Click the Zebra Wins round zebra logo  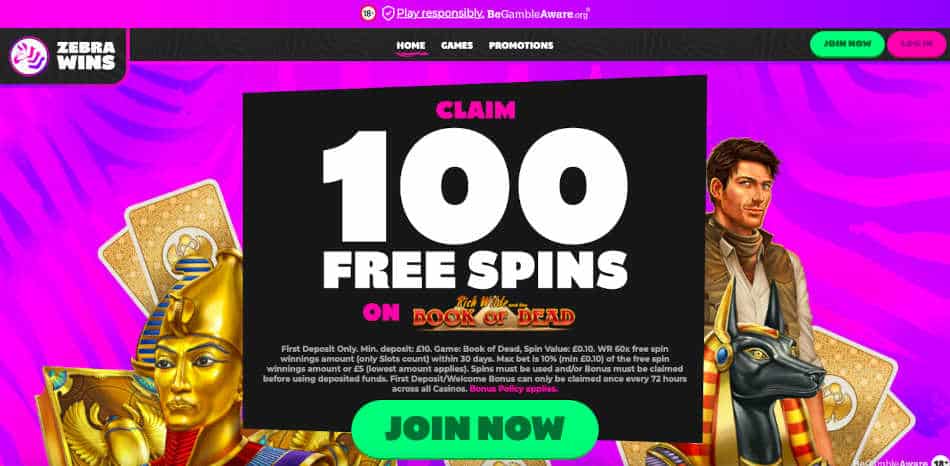tap(28, 56)
